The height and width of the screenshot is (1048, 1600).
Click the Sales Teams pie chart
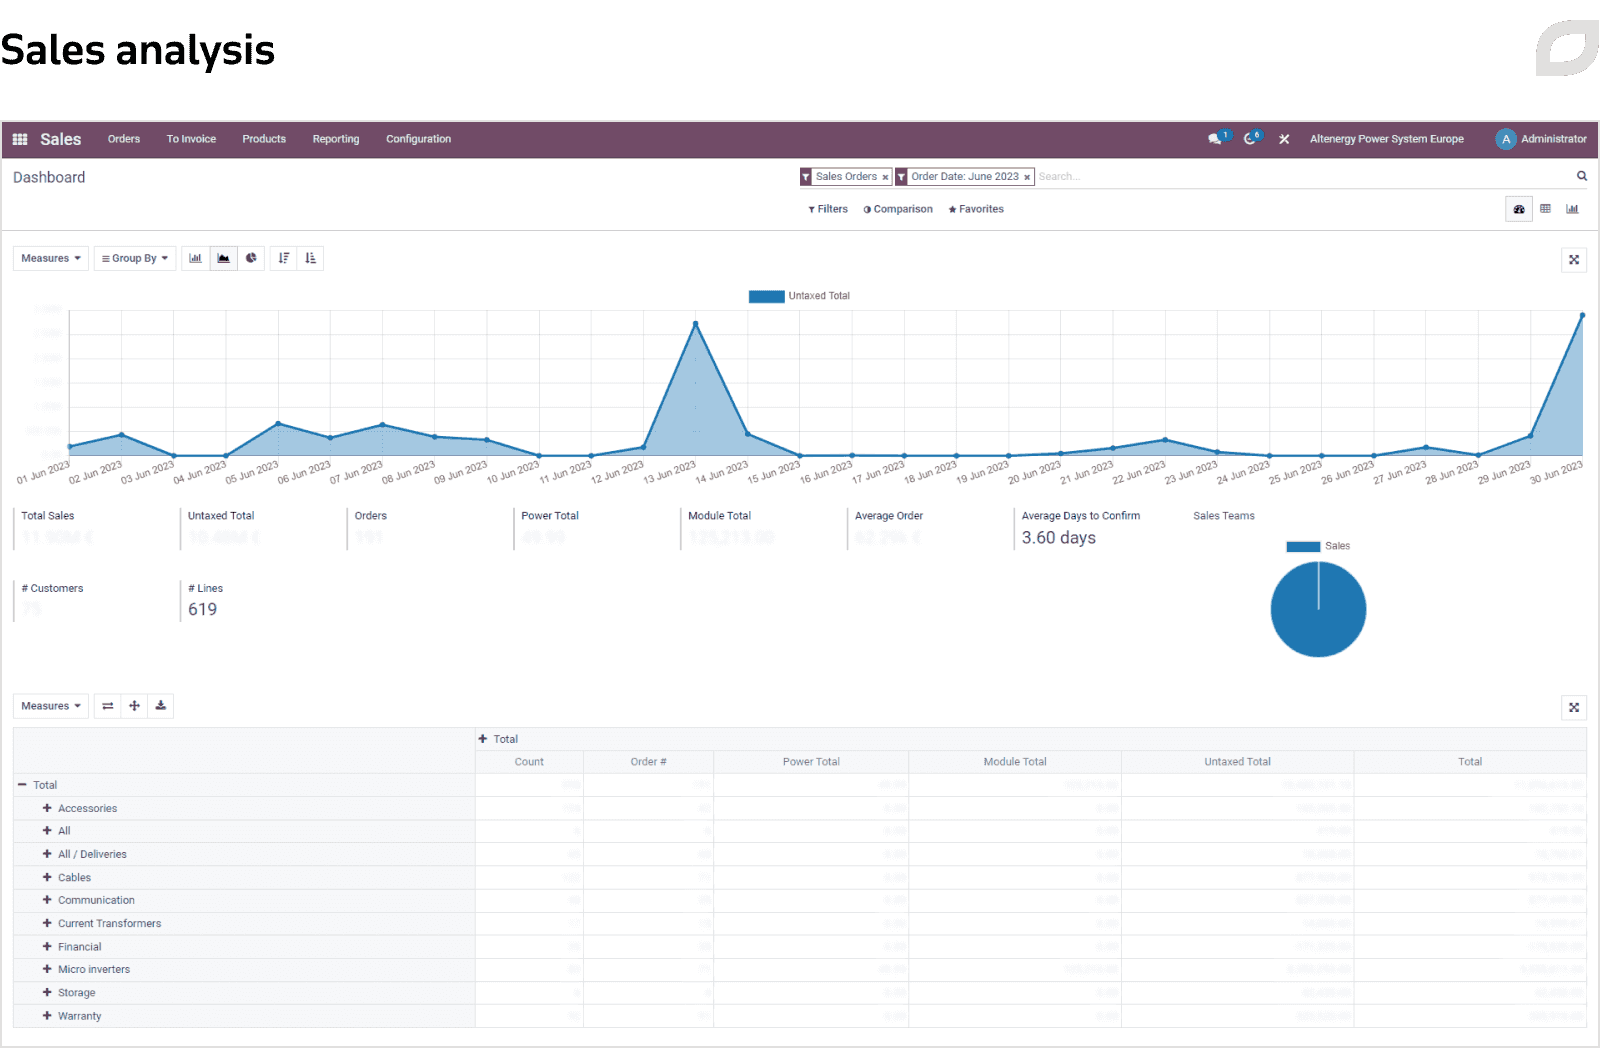(x=1318, y=609)
